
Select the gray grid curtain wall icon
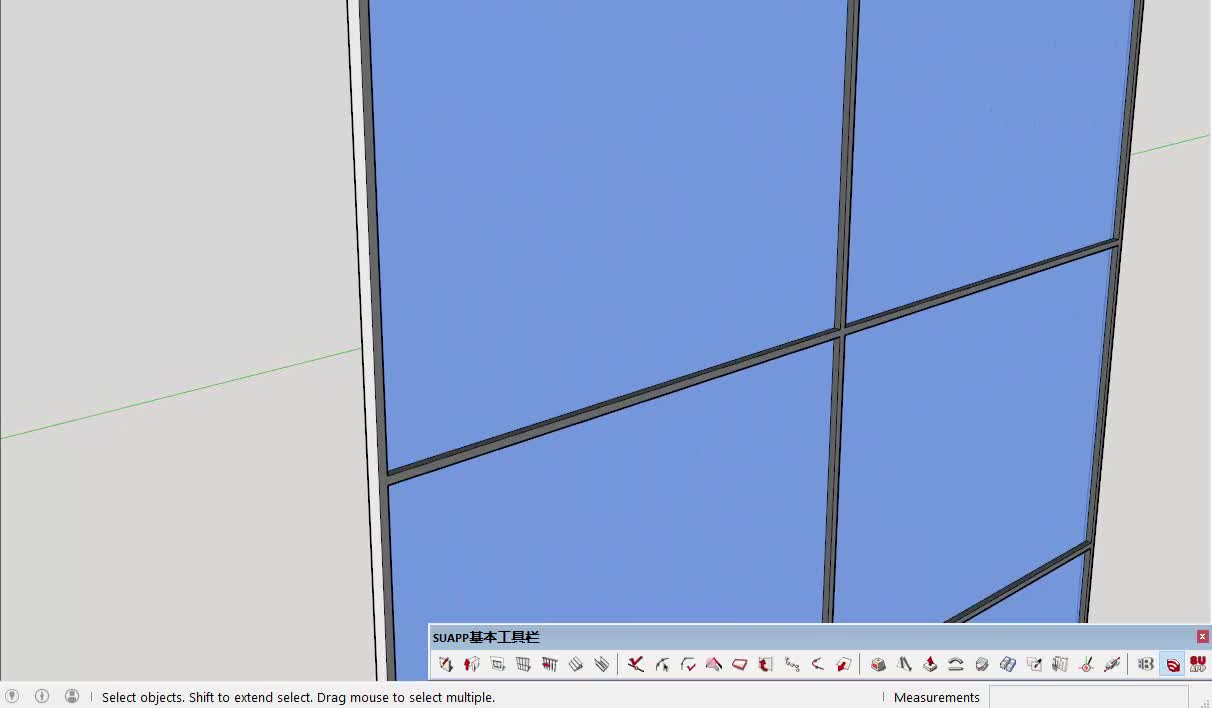click(x=524, y=664)
